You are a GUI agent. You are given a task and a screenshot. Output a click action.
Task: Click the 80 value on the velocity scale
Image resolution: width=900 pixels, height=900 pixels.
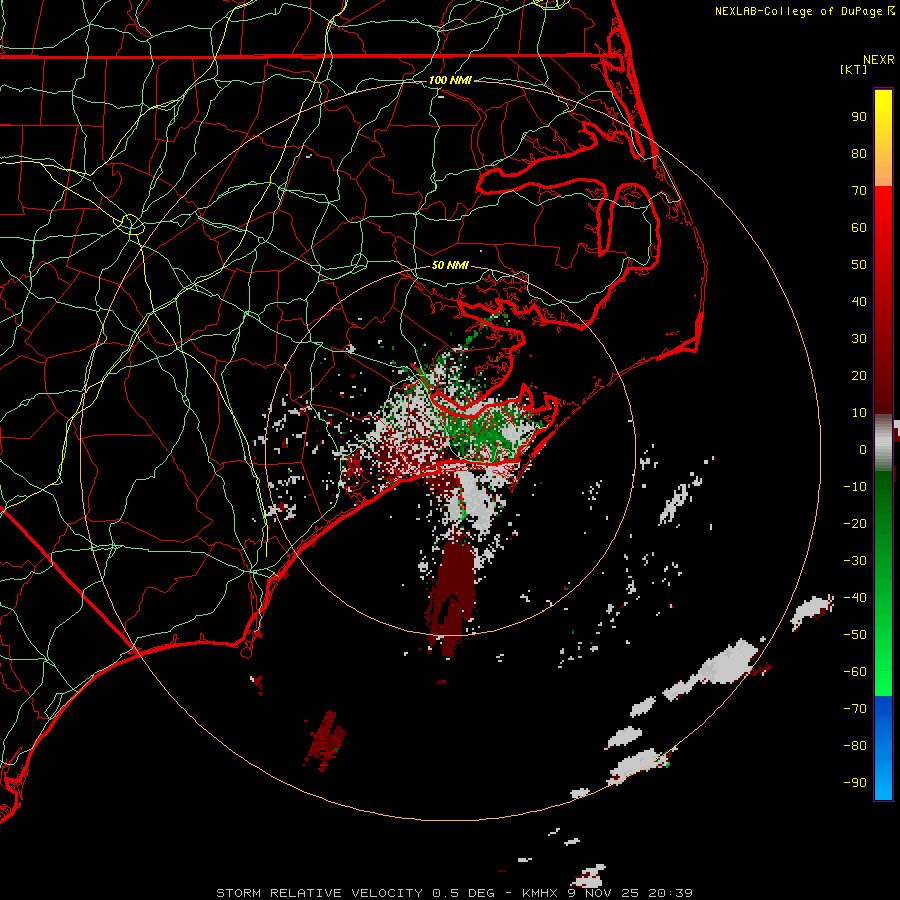click(x=859, y=153)
